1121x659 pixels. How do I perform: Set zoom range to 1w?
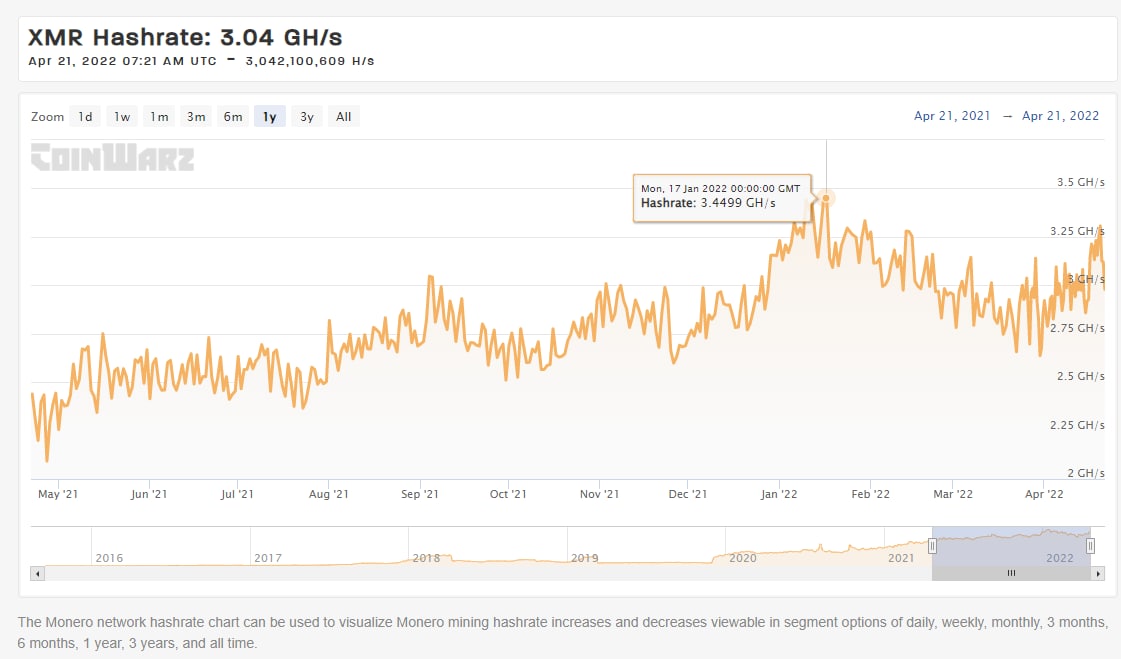(122, 117)
